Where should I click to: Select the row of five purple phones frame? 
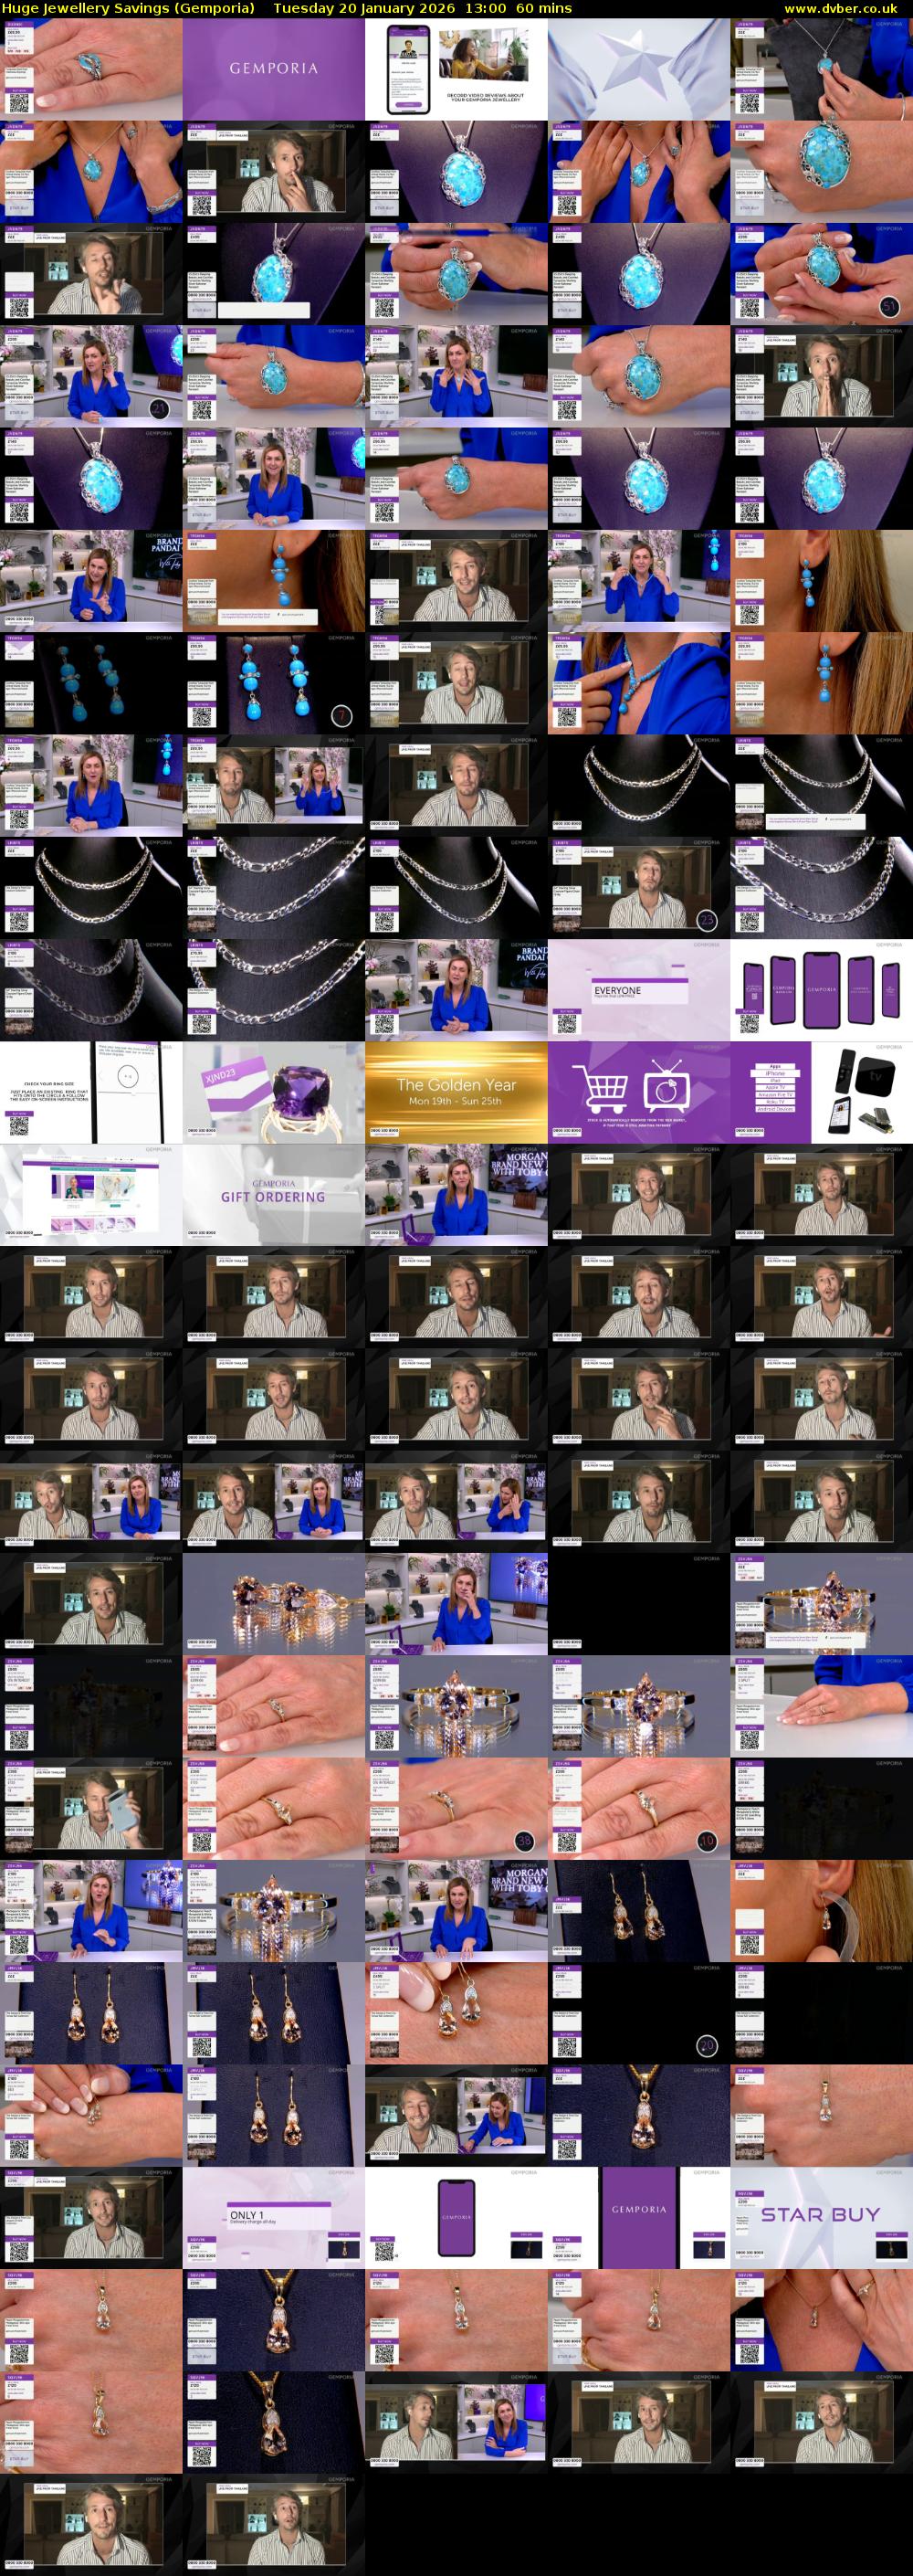tap(820, 989)
